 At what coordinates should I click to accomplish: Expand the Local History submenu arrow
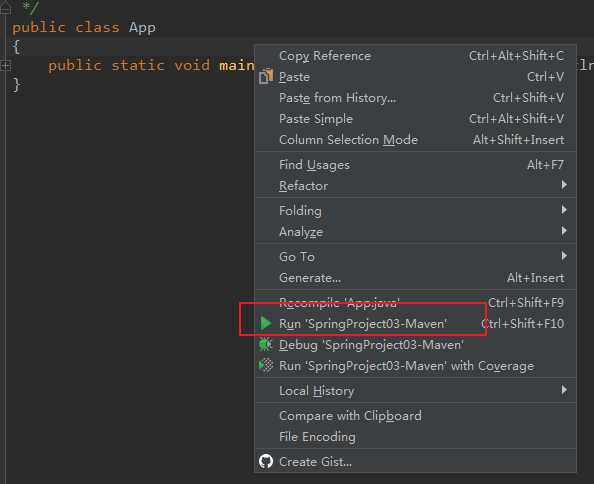coord(564,390)
